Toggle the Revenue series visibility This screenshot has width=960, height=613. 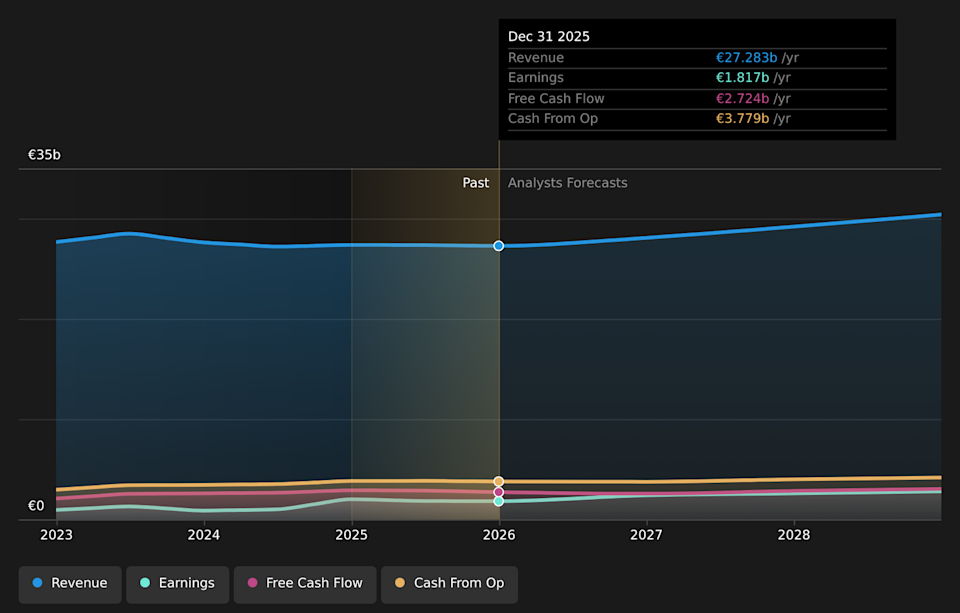click(69, 583)
